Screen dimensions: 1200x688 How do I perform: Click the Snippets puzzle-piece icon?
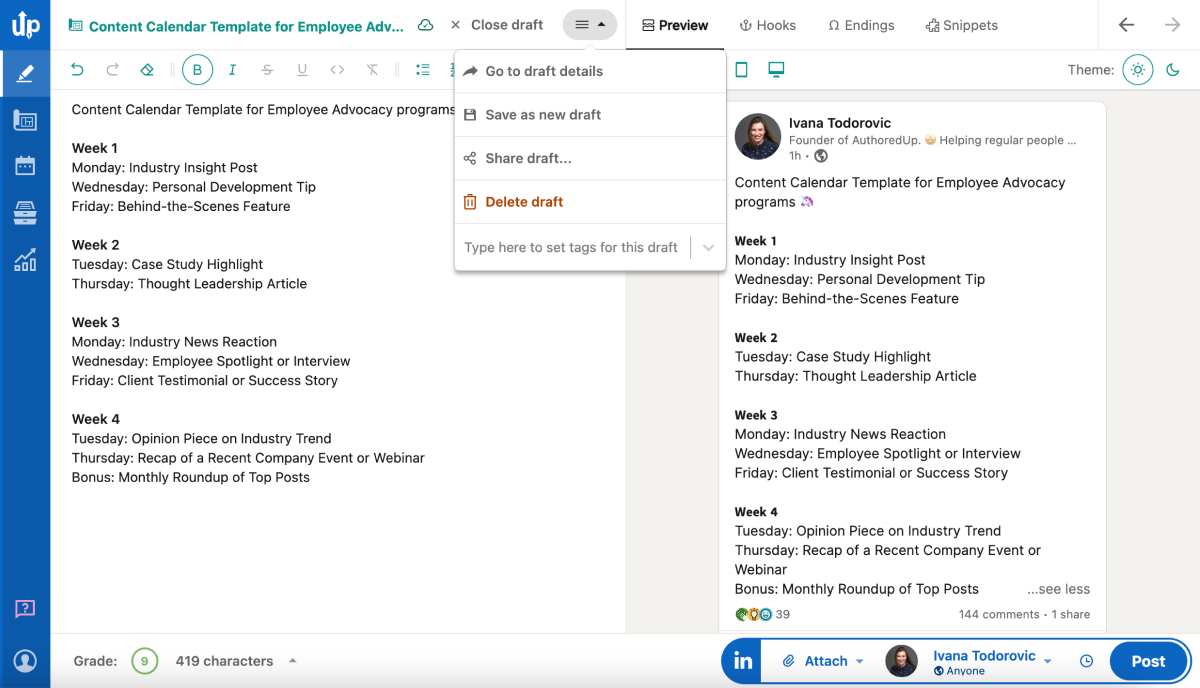click(932, 25)
